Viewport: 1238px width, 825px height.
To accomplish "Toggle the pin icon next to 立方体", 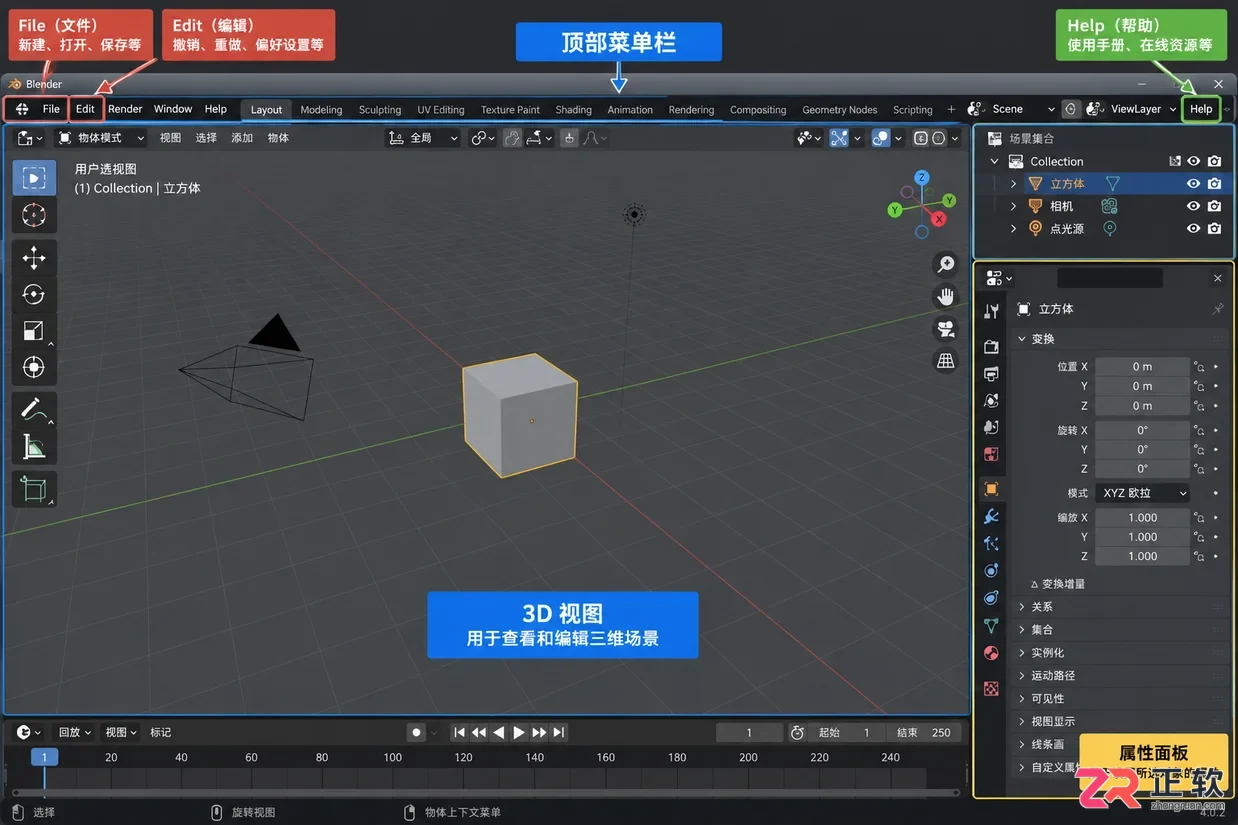I will click(x=1217, y=309).
